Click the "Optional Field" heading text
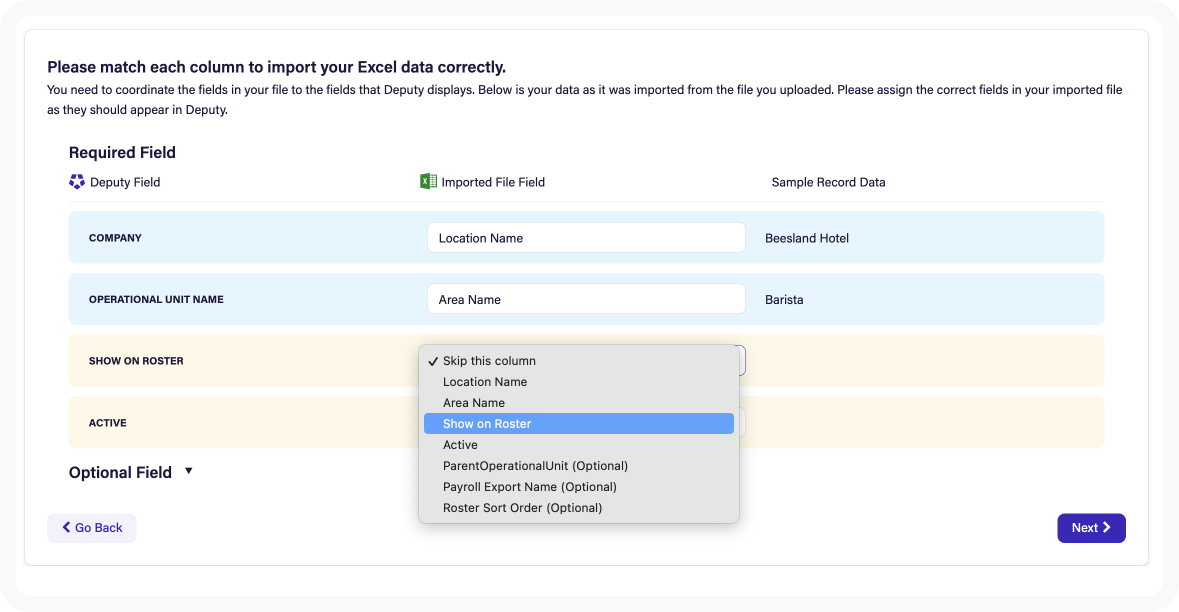 (120, 473)
